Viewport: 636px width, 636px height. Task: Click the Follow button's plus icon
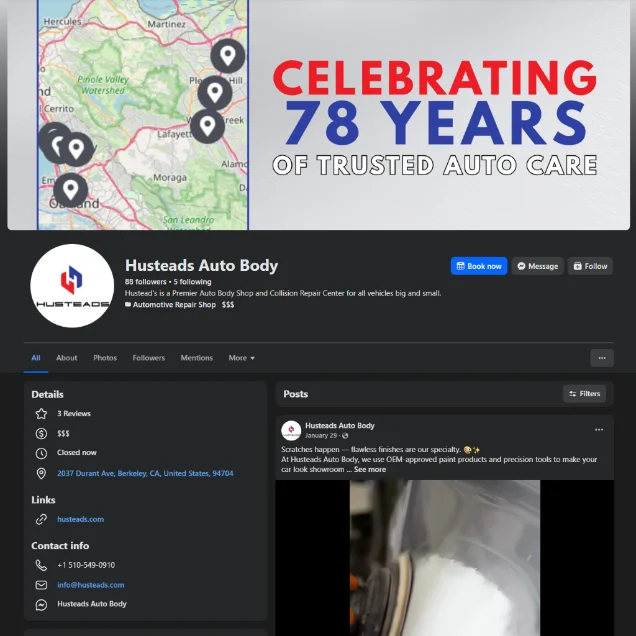(x=578, y=266)
